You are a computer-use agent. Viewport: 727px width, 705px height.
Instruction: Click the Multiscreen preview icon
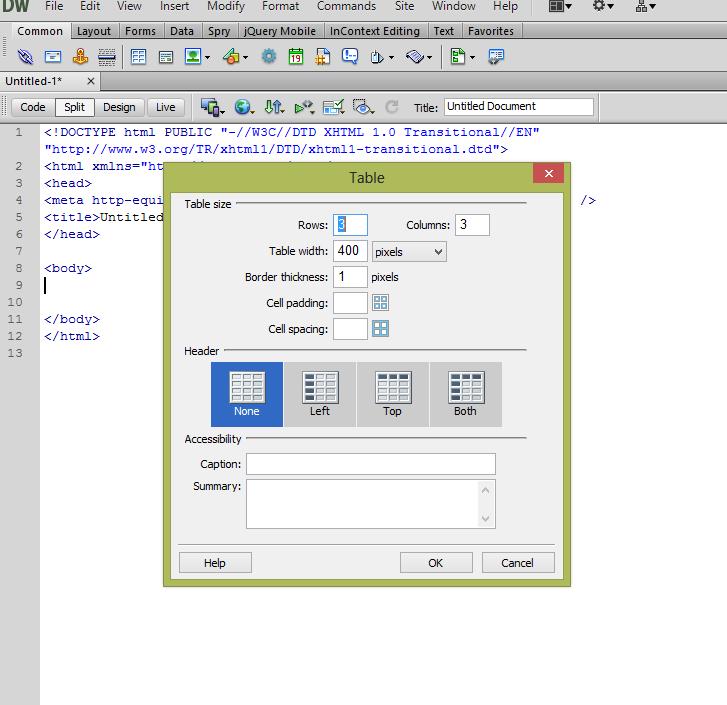tap(212, 107)
